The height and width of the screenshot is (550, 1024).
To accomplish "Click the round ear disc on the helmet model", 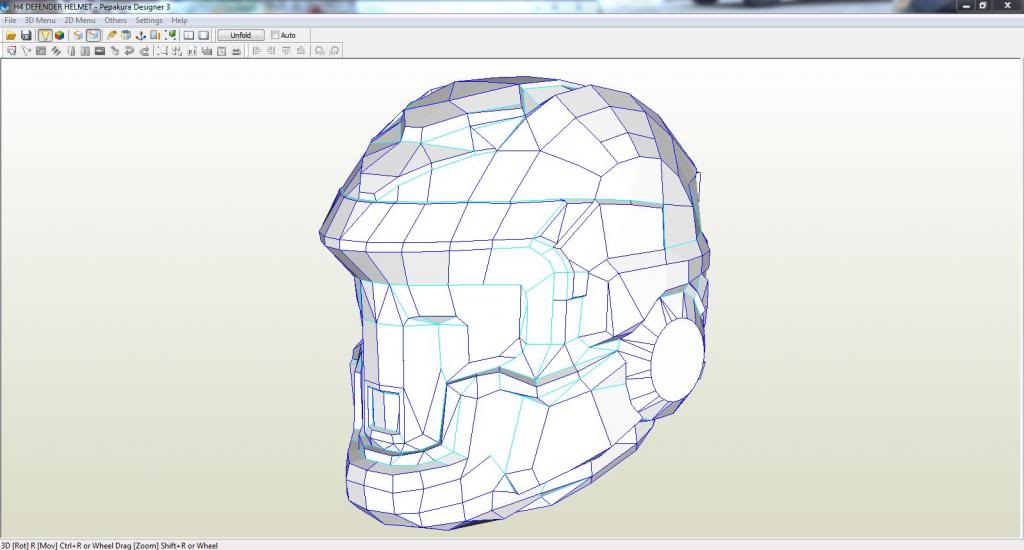I will click(678, 359).
